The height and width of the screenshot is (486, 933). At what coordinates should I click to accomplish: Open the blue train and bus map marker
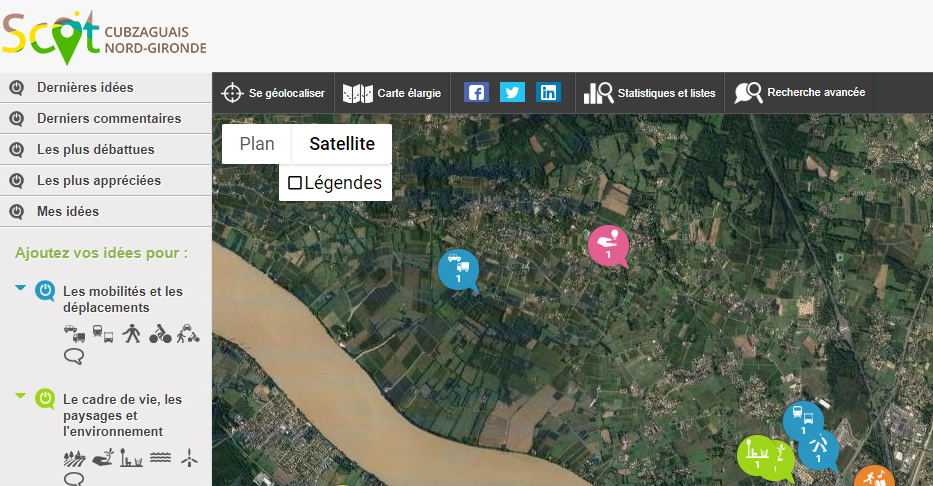(x=803, y=421)
